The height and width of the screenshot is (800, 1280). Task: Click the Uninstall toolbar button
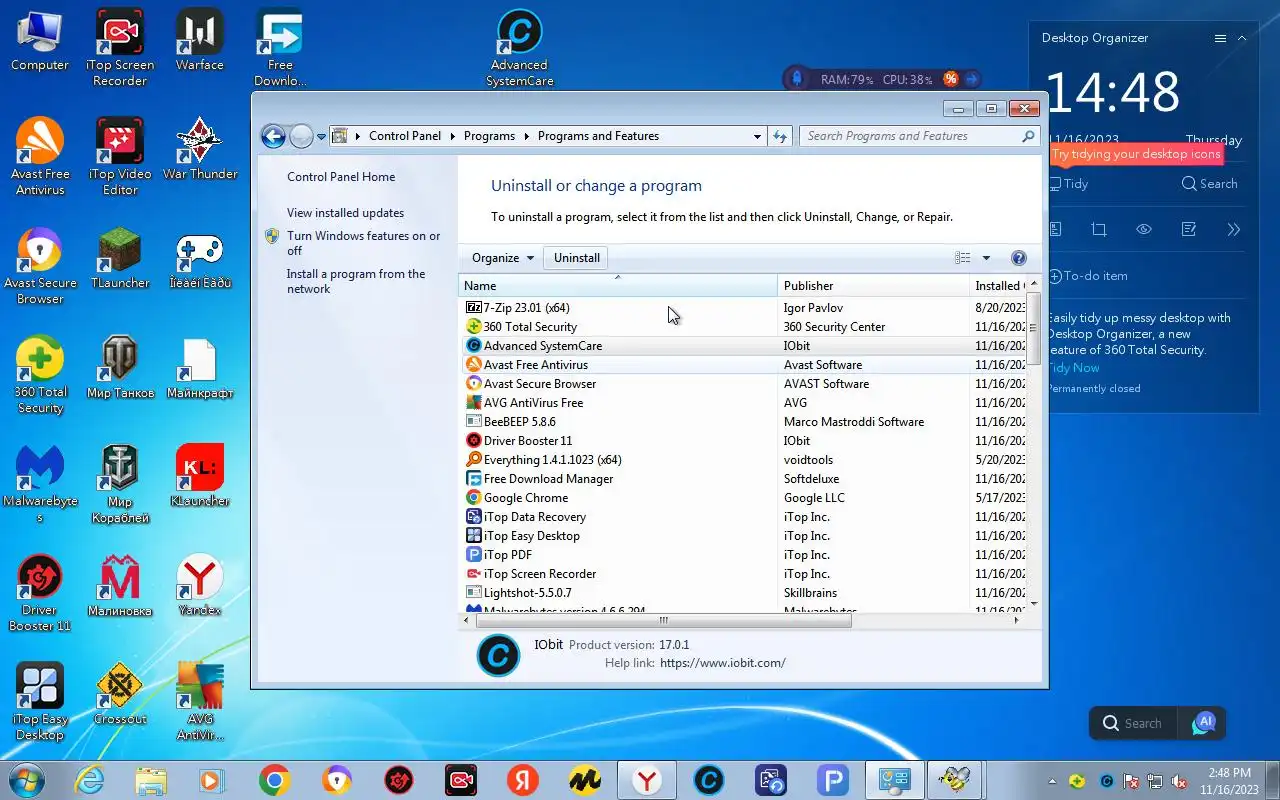click(x=577, y=258)
